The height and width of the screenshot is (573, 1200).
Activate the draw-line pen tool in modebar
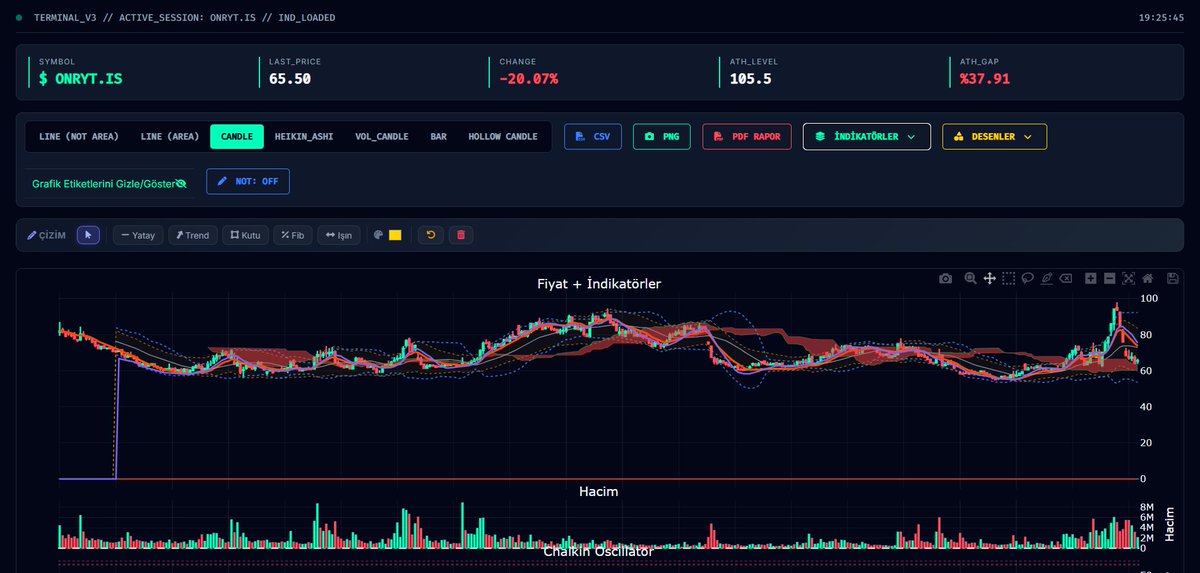click(x=1047, y=279)
